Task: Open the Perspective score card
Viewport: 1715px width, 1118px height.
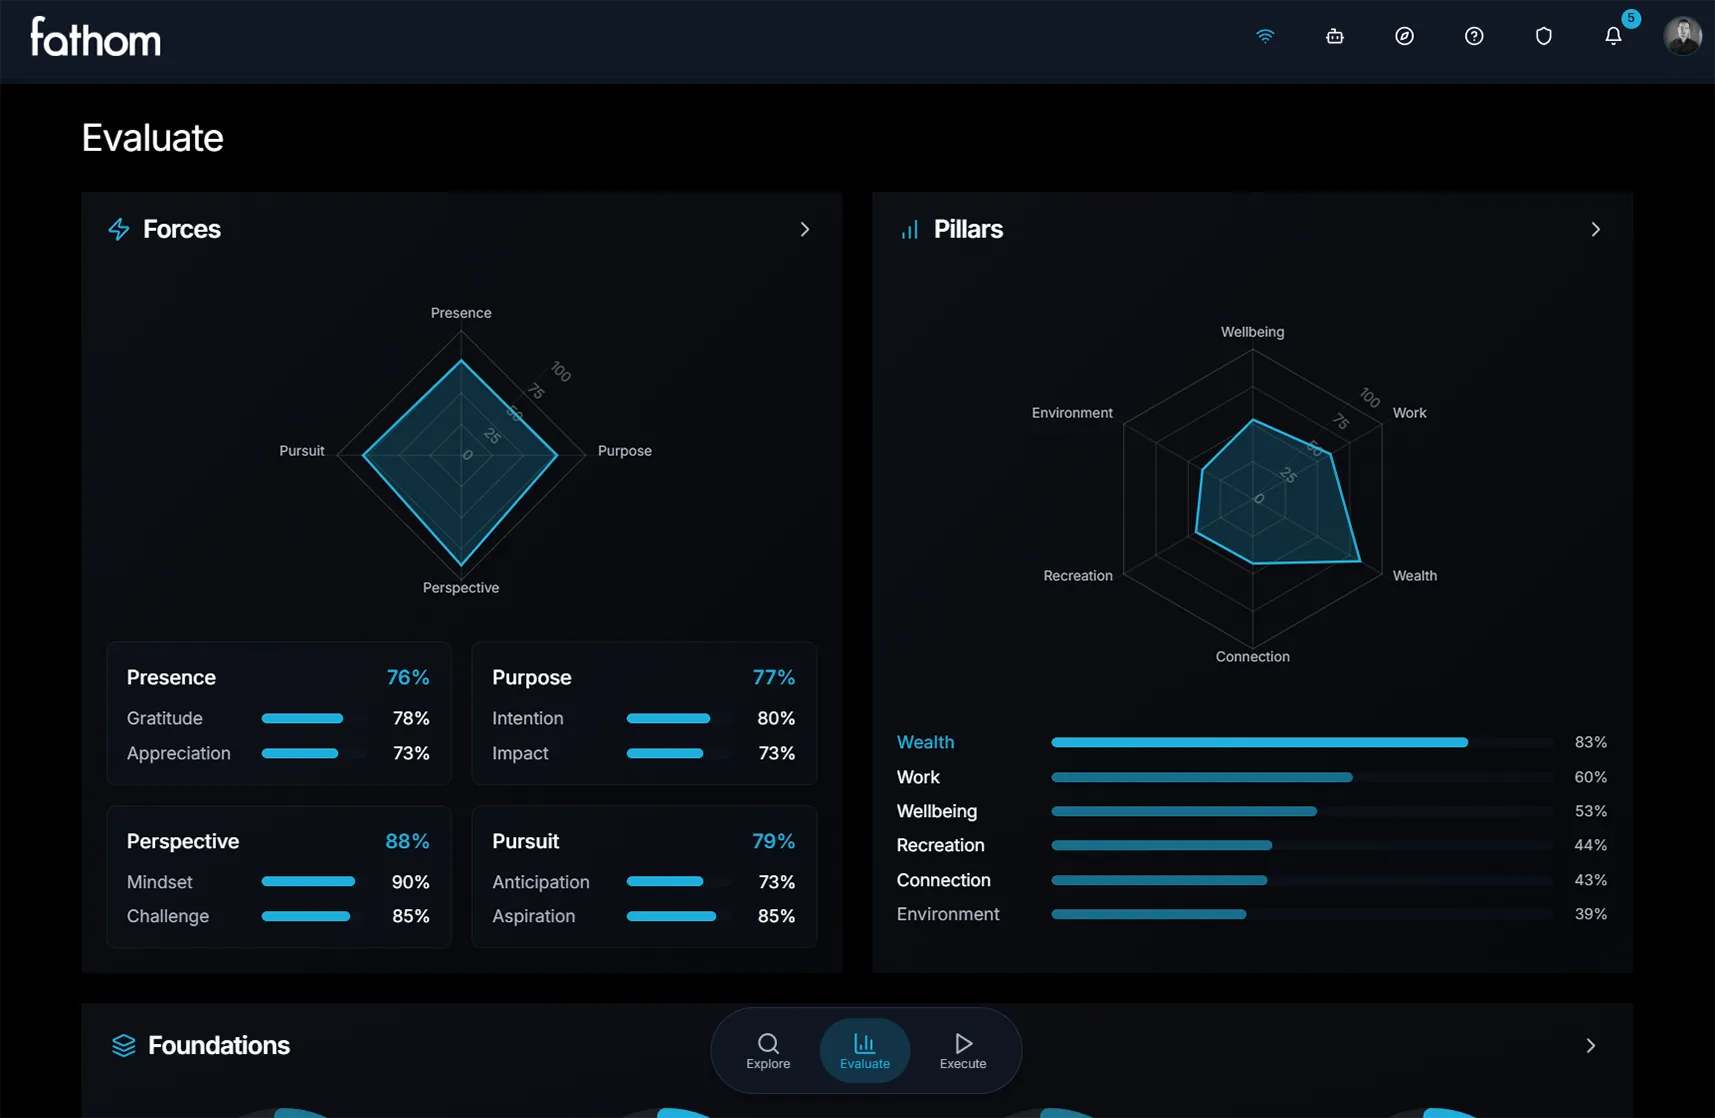Action: [278, 876]
